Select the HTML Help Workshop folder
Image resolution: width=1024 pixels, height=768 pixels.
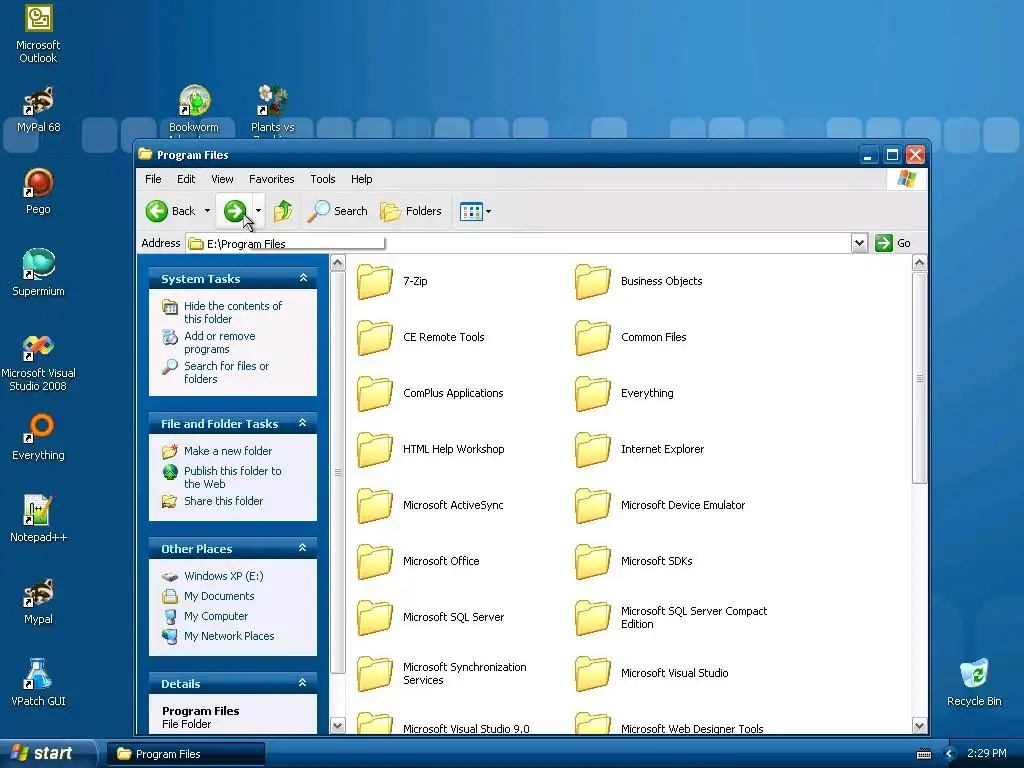click(431, 449)
